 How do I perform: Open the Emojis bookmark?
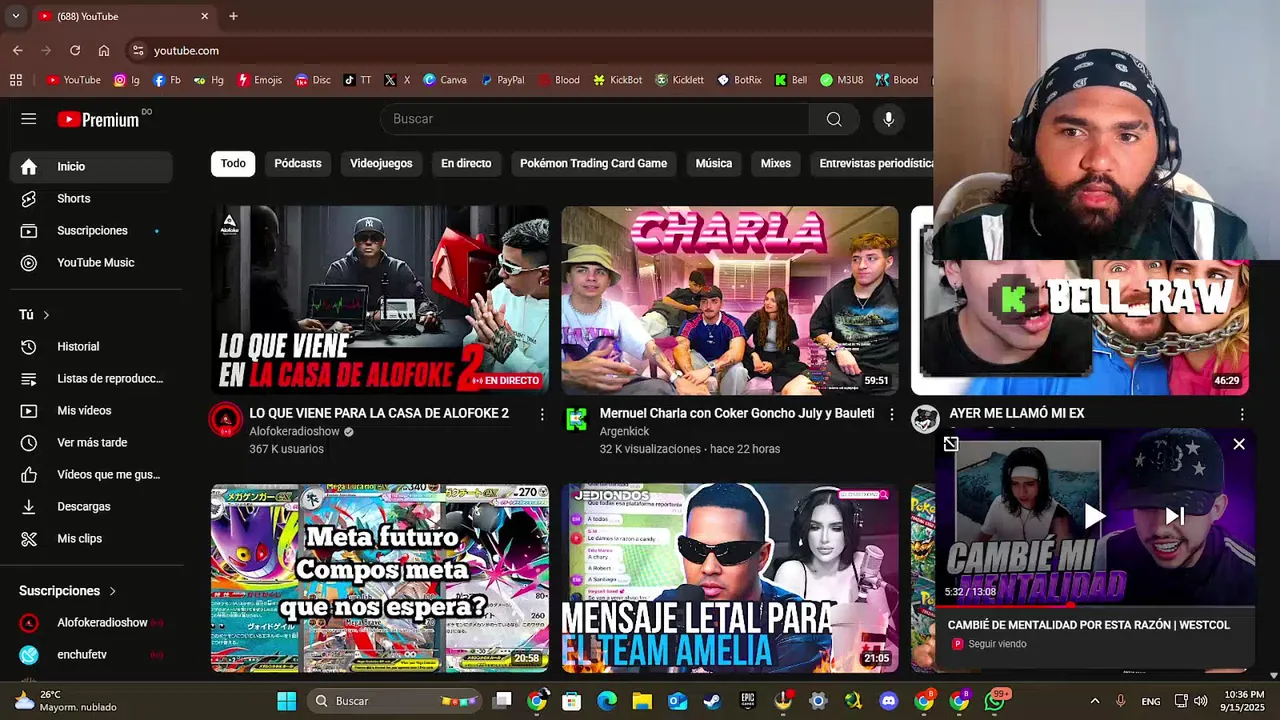259,80
